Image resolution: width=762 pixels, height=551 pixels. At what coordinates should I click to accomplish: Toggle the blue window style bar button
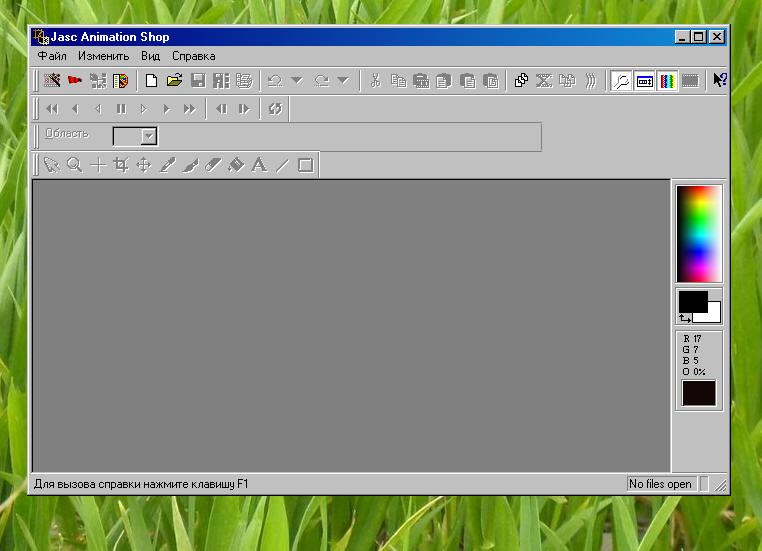(x=644, y=81)
